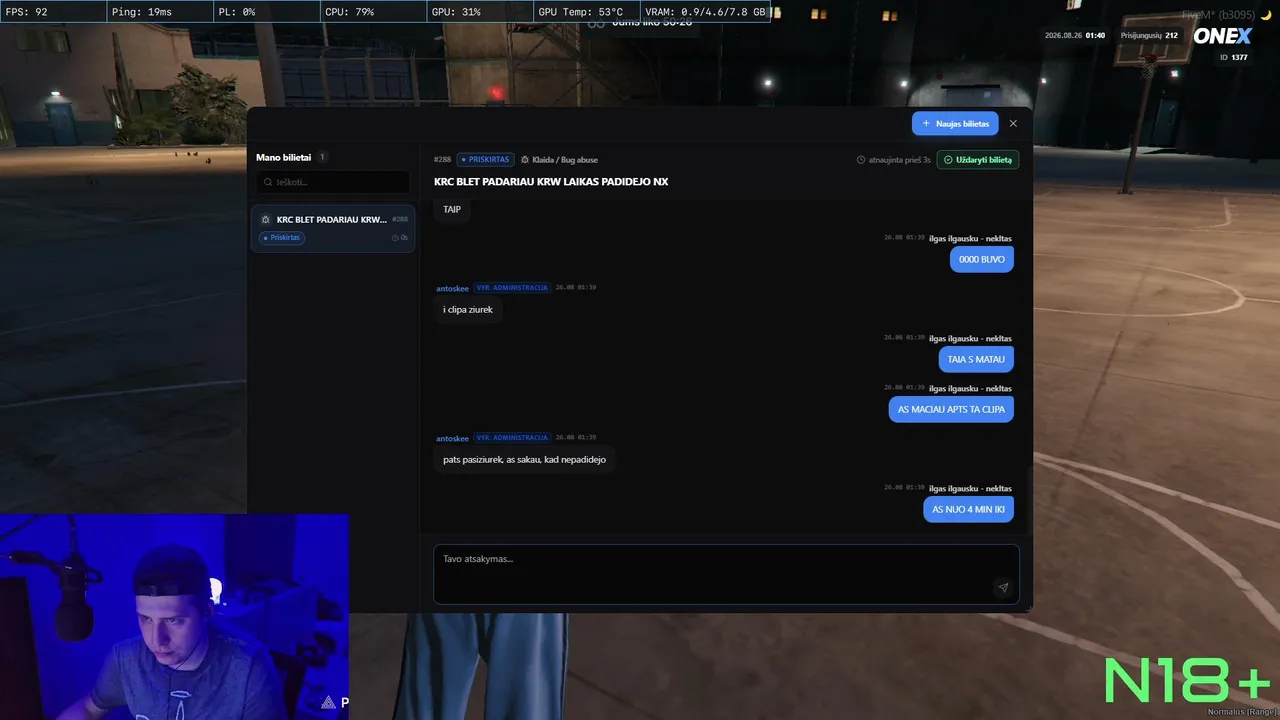
Task: Click 'VYR. ADMINISTRACIJA' badge above 'i clipa ziurek'
Action: tap(512, 288)
